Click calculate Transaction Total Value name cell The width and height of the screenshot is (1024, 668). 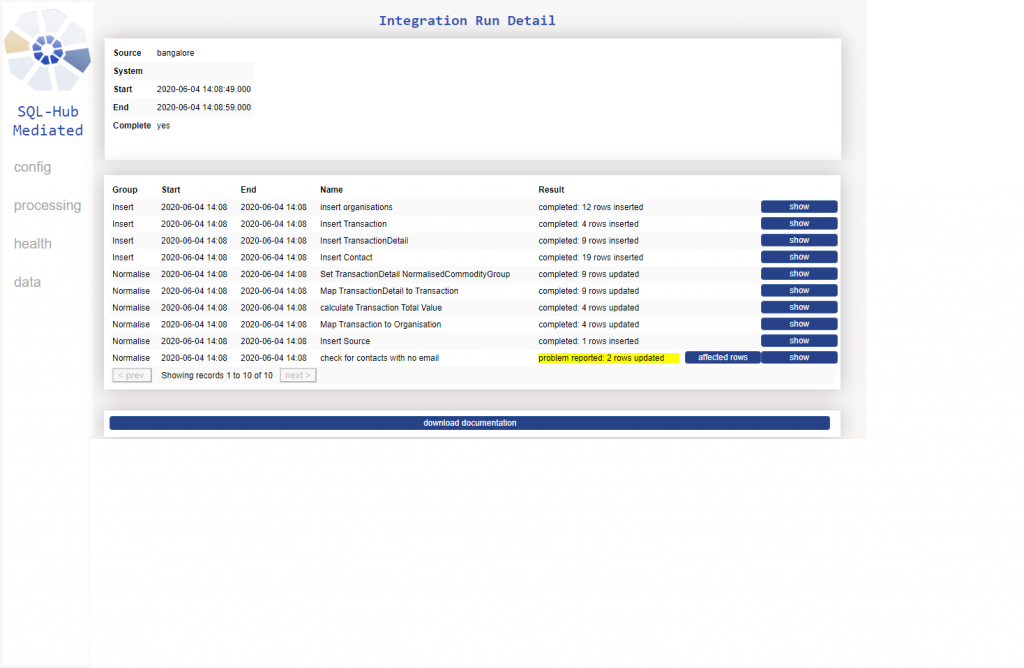(381, 308)
